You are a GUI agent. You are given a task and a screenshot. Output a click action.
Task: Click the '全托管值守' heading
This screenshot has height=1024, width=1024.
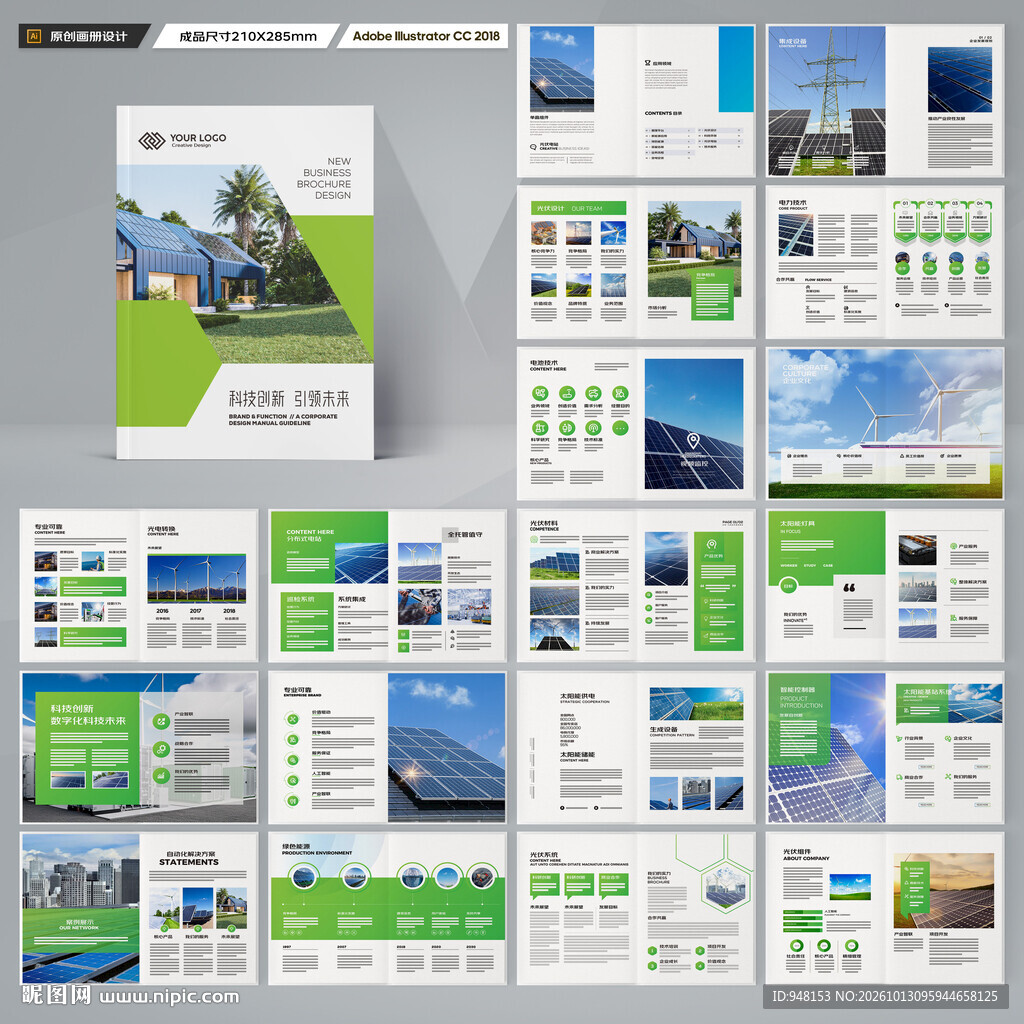point(465,534)
